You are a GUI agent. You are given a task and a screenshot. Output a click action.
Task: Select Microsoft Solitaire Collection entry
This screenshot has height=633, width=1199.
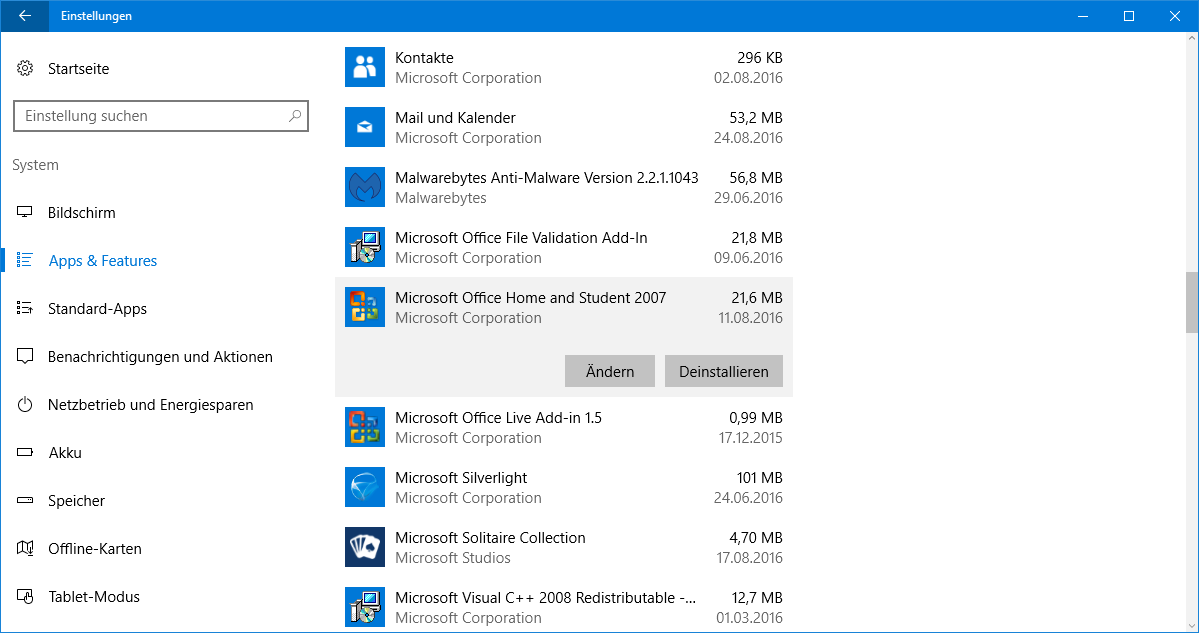pos(490,537)
